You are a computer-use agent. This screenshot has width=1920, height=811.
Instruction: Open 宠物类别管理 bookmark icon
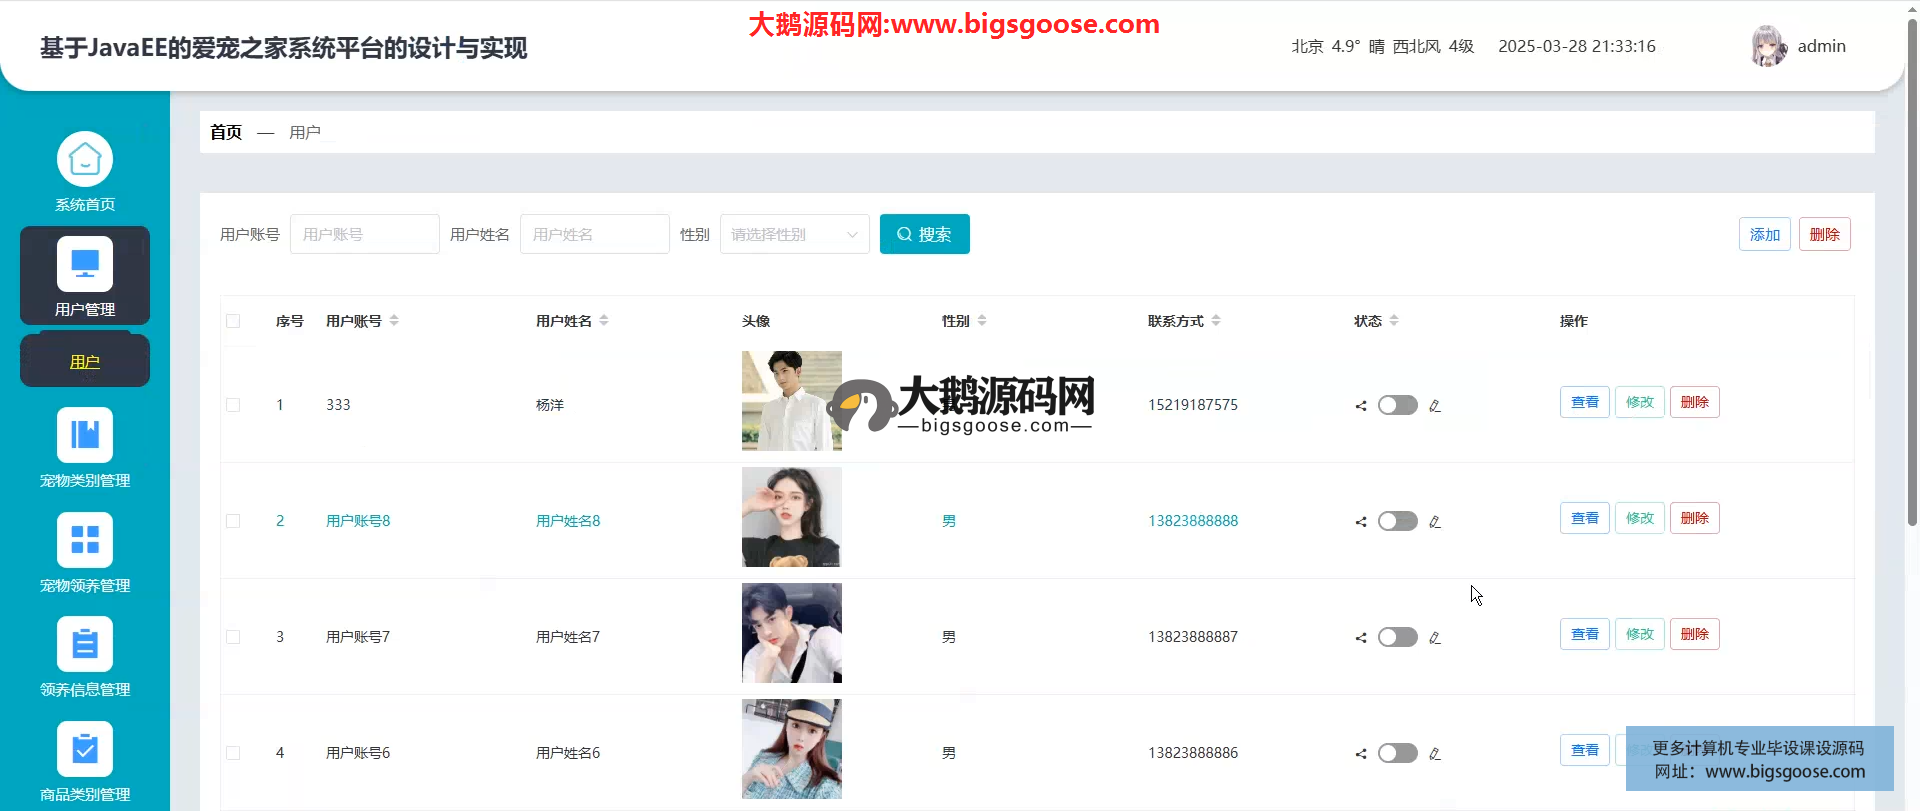[85, 435]
